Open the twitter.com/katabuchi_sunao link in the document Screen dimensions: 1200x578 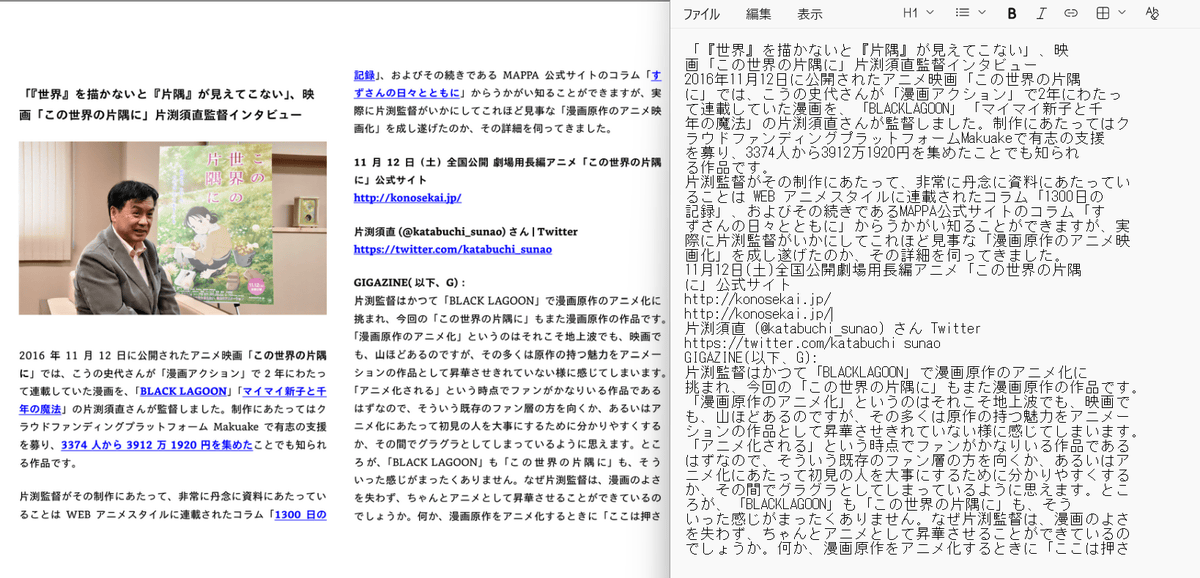coord(452,249)
